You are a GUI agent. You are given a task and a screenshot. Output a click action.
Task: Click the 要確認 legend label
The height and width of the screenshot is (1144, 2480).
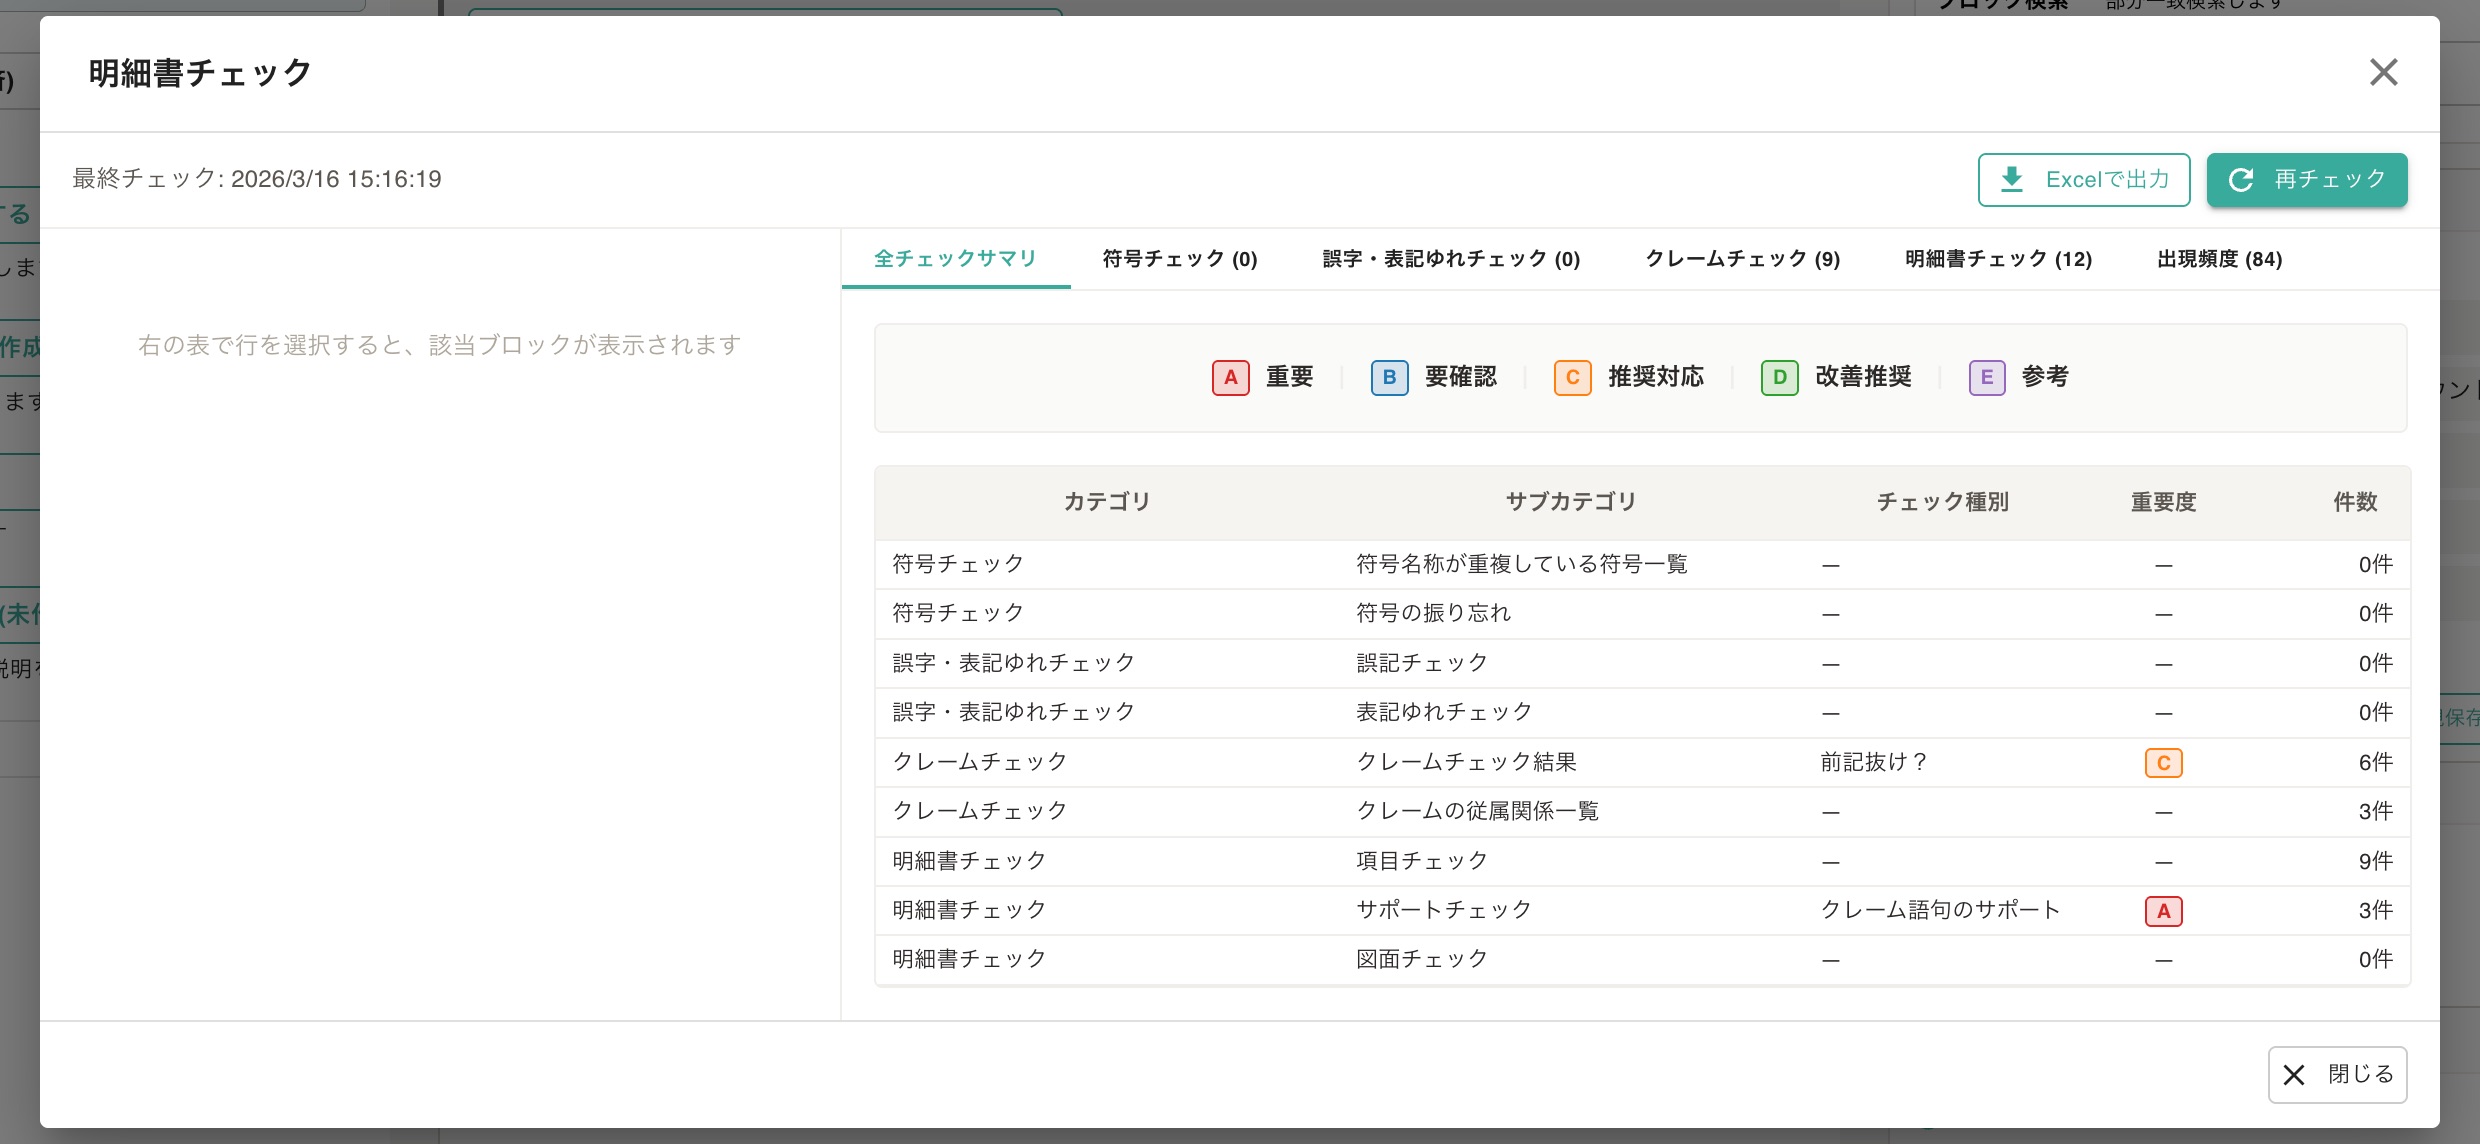tap(1460, 377)
